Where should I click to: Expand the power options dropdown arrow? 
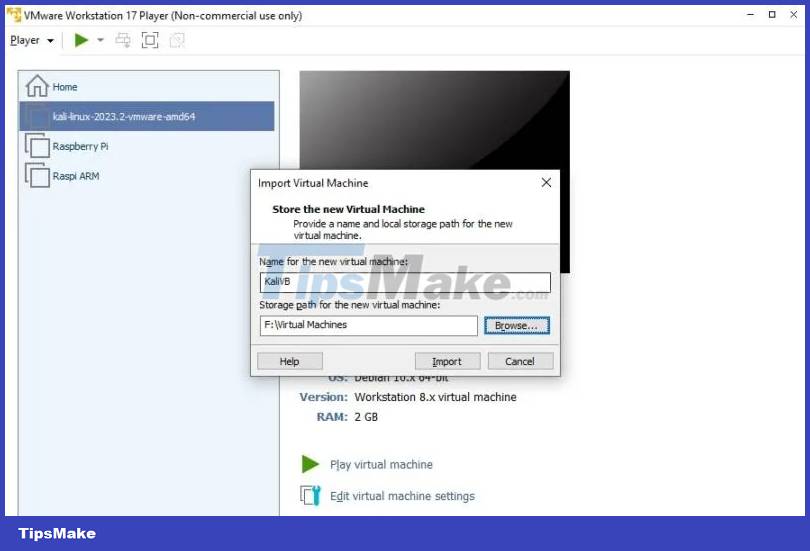click(100, 40)
